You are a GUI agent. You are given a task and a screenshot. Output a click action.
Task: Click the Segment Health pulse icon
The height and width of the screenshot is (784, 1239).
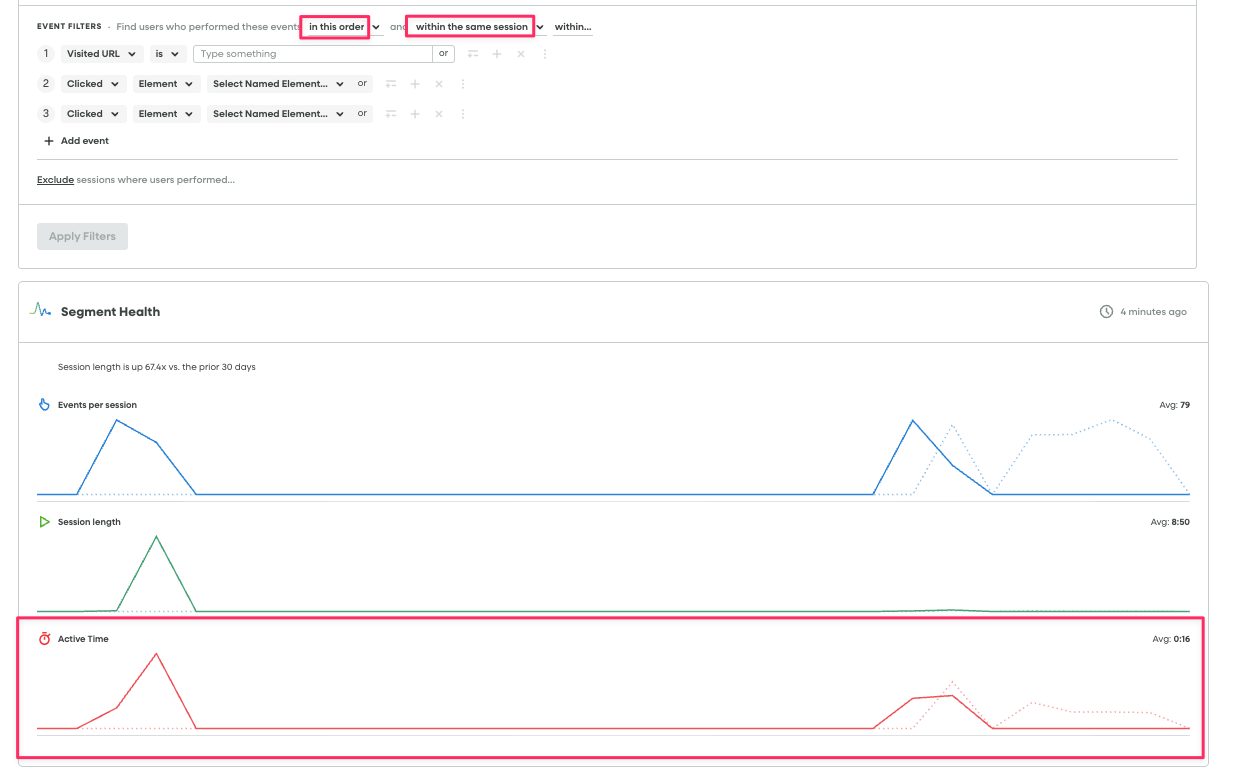point(41,311)
